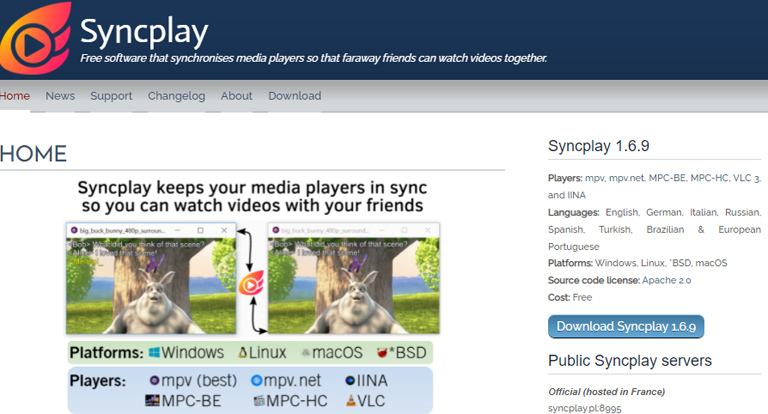The width and height of the screenshot is (768, 414).
Task: Click the Download Syncplay 1.6.9 button
Action: [x=626, y=327]
